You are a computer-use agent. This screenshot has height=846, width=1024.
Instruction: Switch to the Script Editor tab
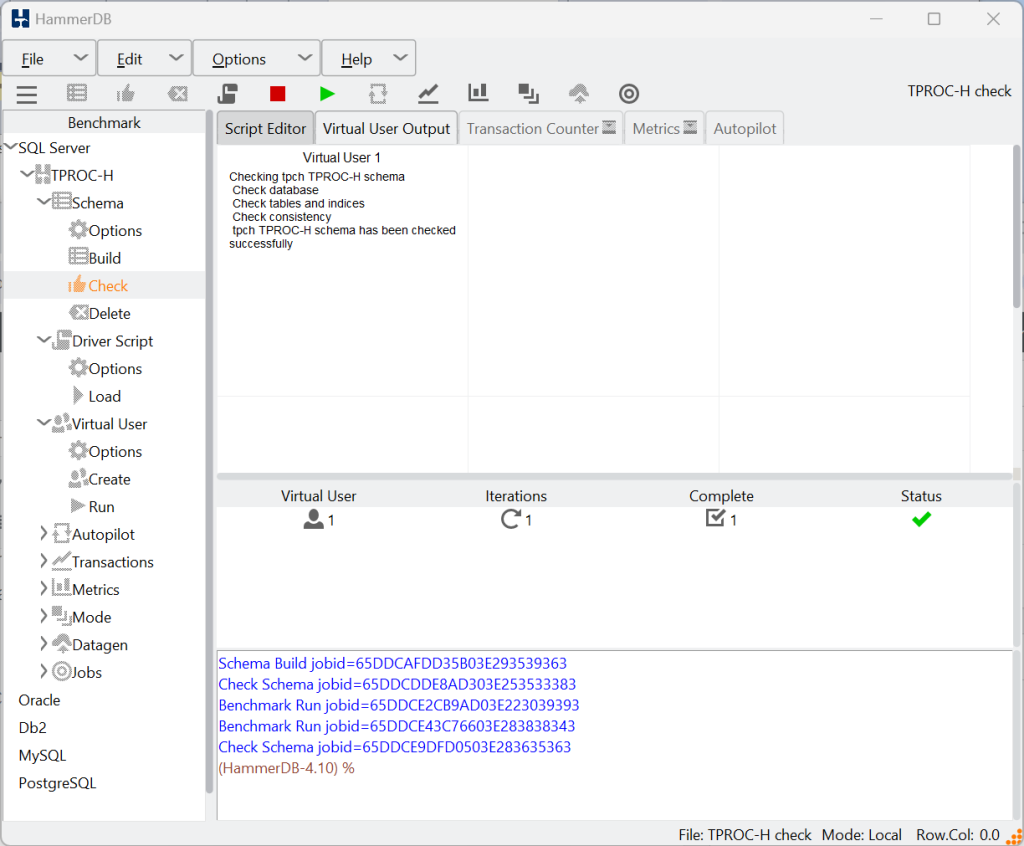click(265, 129)
